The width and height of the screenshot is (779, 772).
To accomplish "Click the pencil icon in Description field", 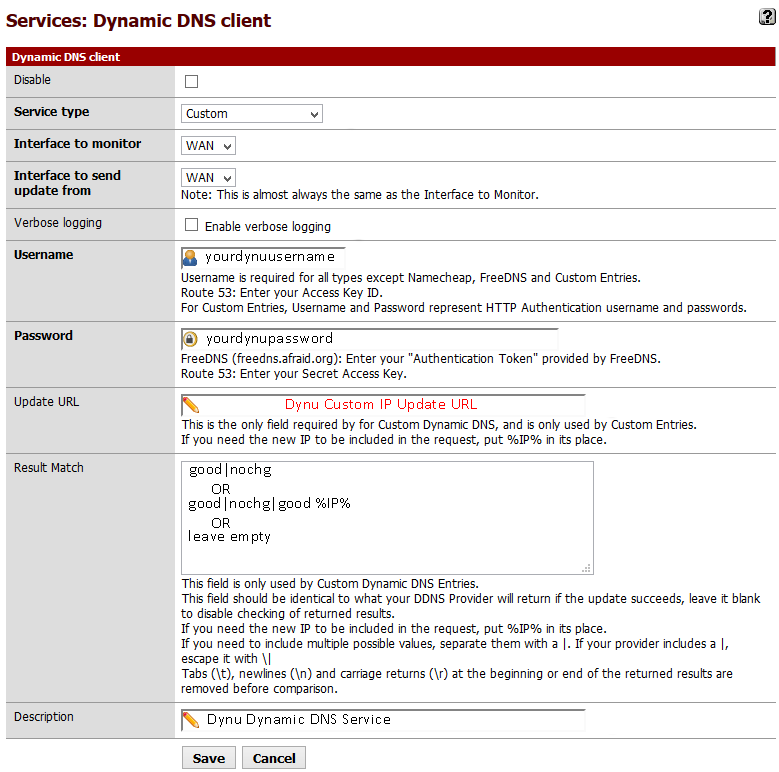I will pyautogui.click(x=191, y=720).
